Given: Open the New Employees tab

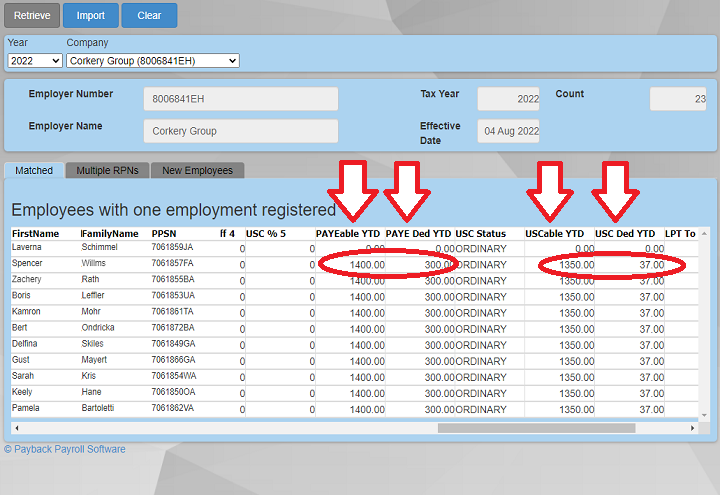Looking at the screenshot, I should click(197, 171).
